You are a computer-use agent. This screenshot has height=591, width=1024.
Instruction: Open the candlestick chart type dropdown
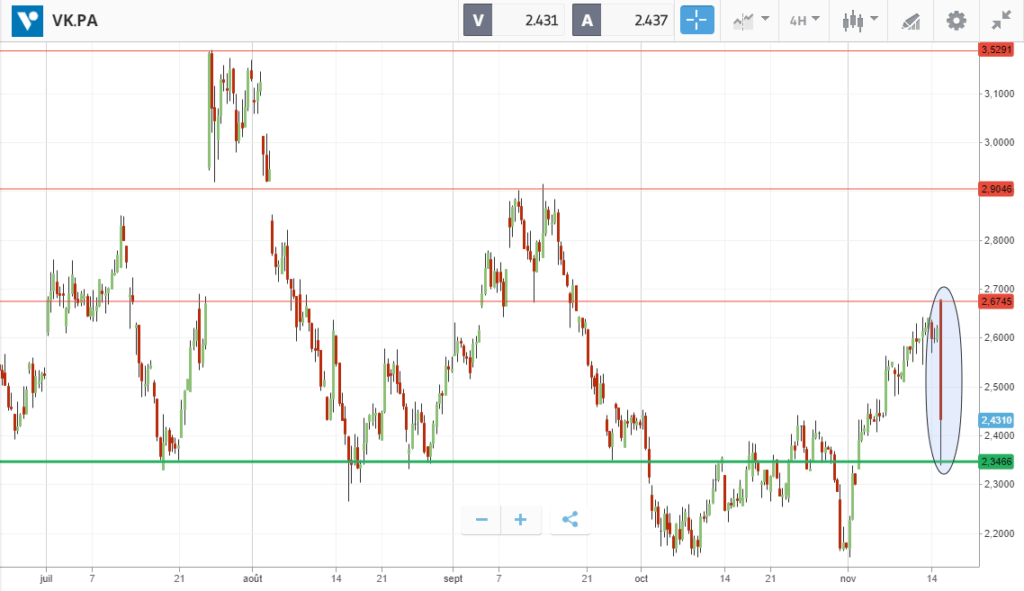(x=859, y=21)
